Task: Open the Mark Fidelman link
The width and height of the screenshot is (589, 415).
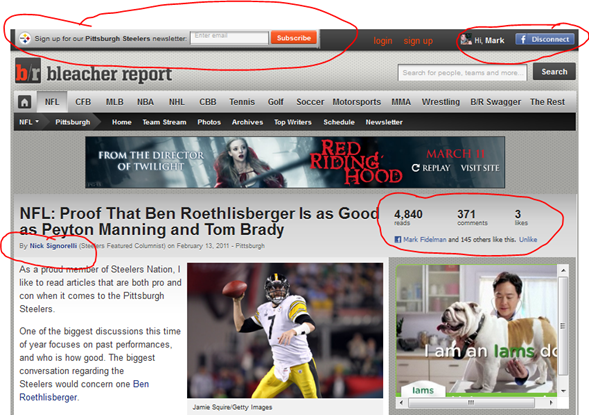Action: 425,240
